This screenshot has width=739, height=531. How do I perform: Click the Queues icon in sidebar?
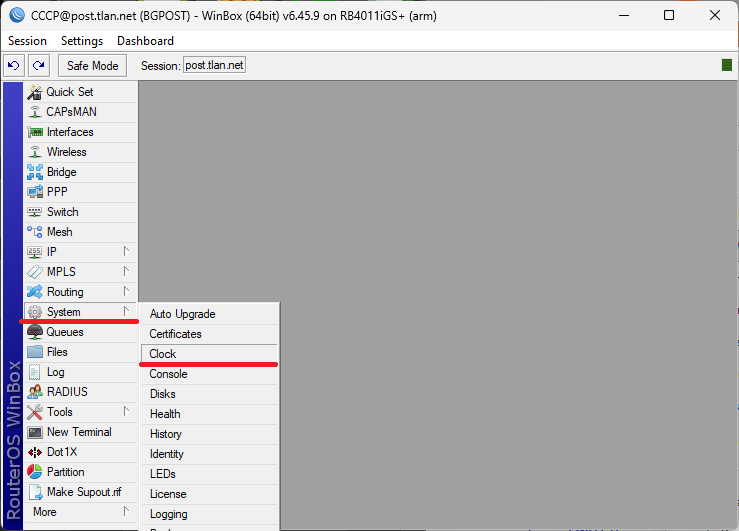pyautogui.click(x=35, y=332)
